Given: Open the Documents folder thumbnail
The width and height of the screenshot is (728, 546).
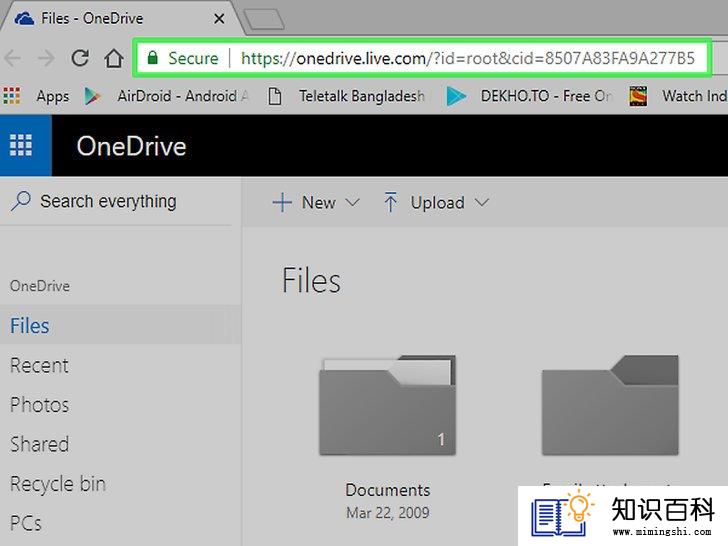Looking at the screenshot, I should [x=388, y=405].
